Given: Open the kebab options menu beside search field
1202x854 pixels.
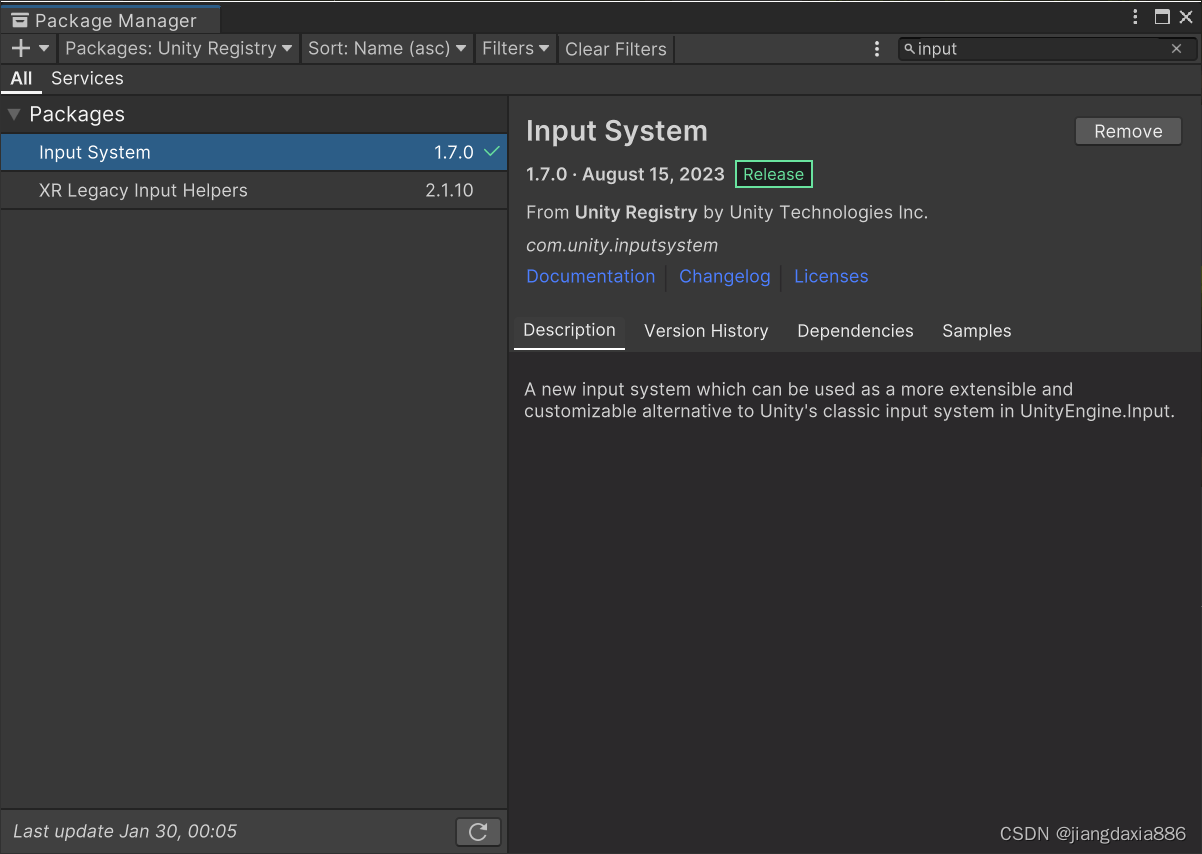Looking at the screenshot, I should [x=877, y=48].
